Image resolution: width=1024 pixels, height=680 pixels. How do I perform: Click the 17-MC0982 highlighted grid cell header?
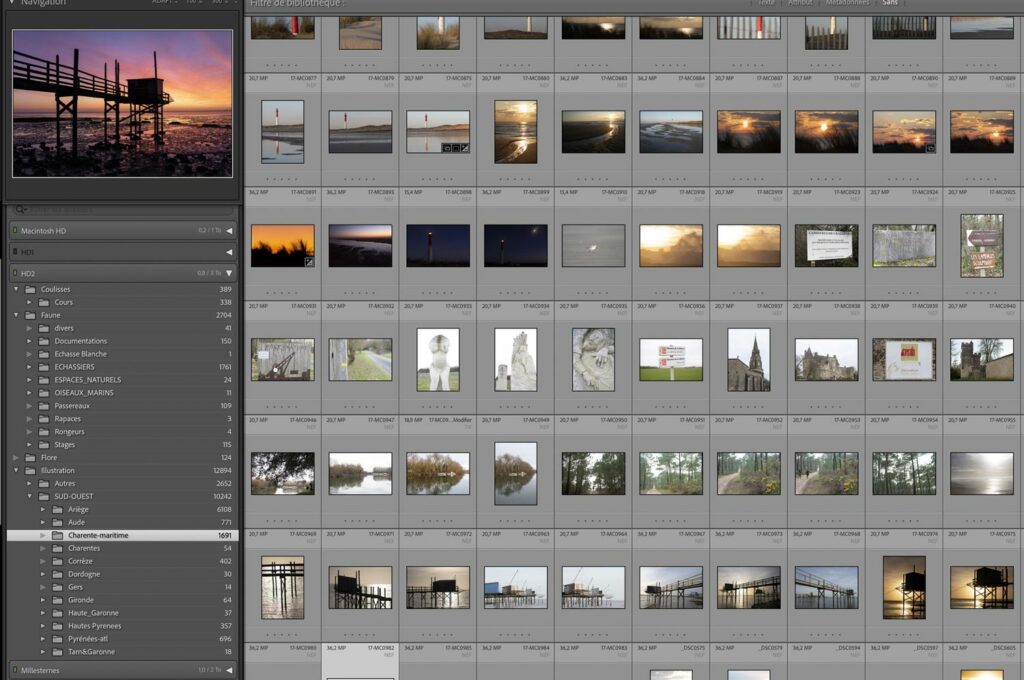tap(360, 651)
